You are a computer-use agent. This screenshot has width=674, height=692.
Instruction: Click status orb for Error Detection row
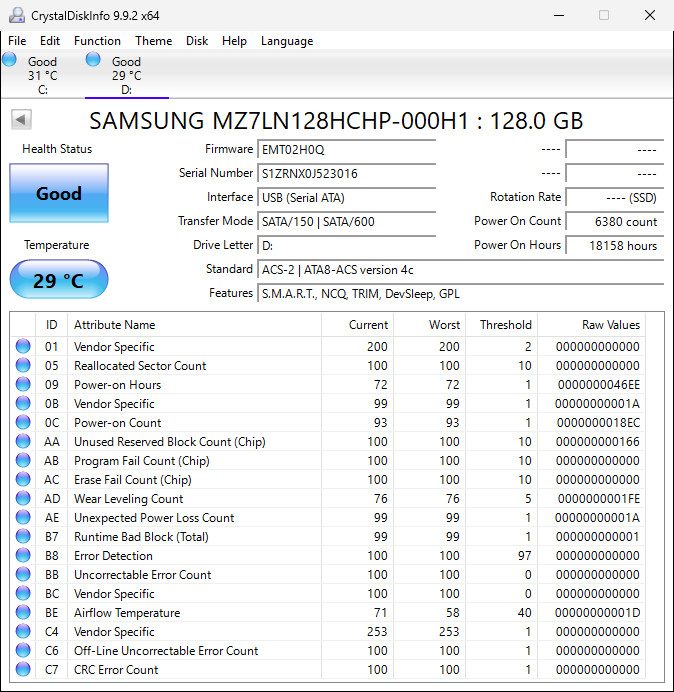(23, 555)
